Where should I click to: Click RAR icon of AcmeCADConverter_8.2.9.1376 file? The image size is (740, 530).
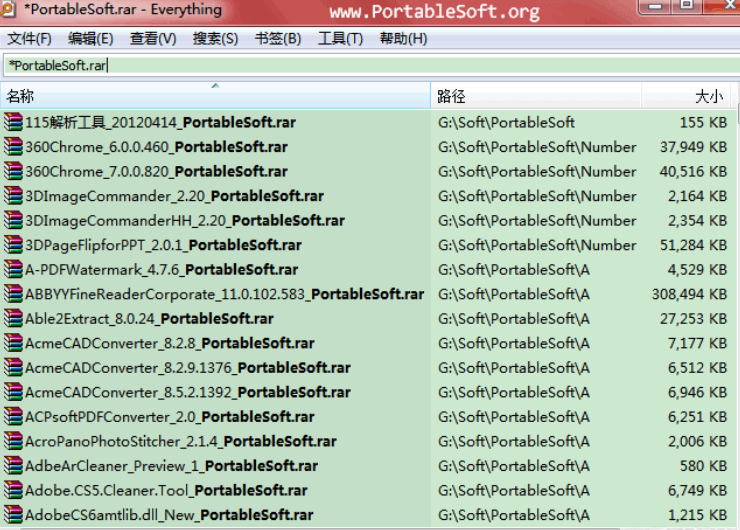[x=13, y=368]
